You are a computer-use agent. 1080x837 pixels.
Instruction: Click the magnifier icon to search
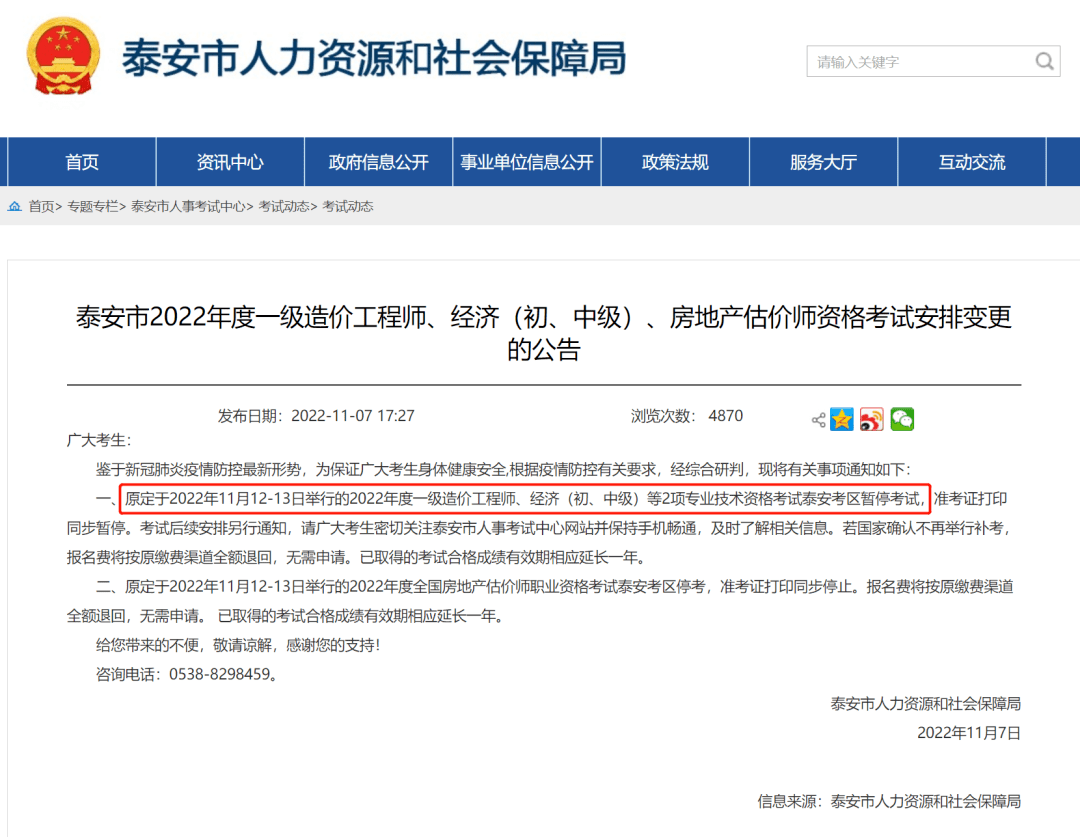coord(1045,61)
